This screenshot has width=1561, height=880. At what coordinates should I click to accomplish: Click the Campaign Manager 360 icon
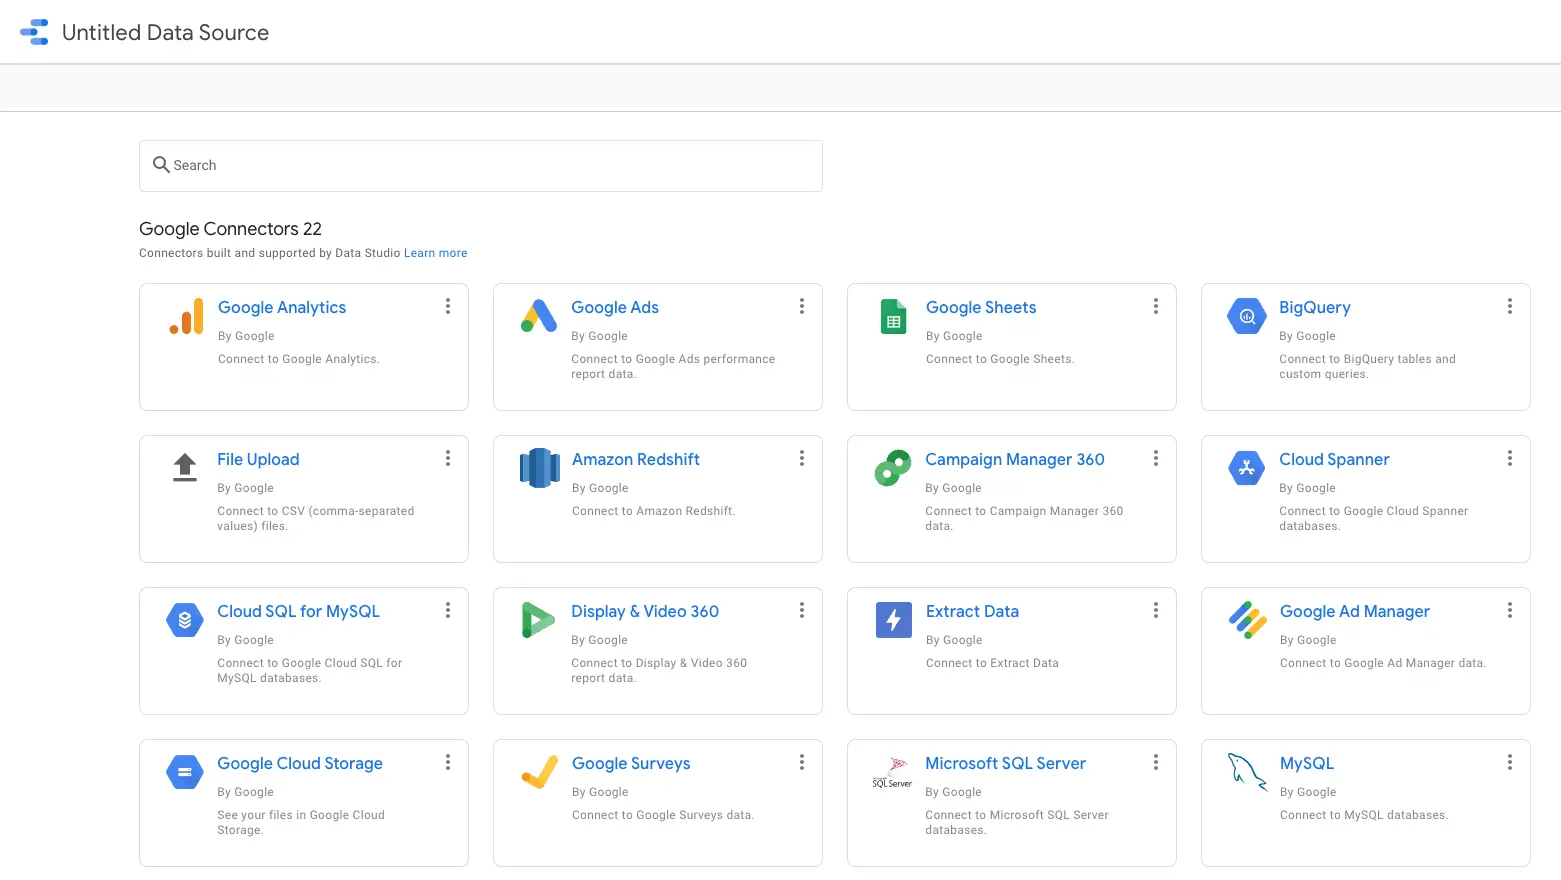pos(893,468)
